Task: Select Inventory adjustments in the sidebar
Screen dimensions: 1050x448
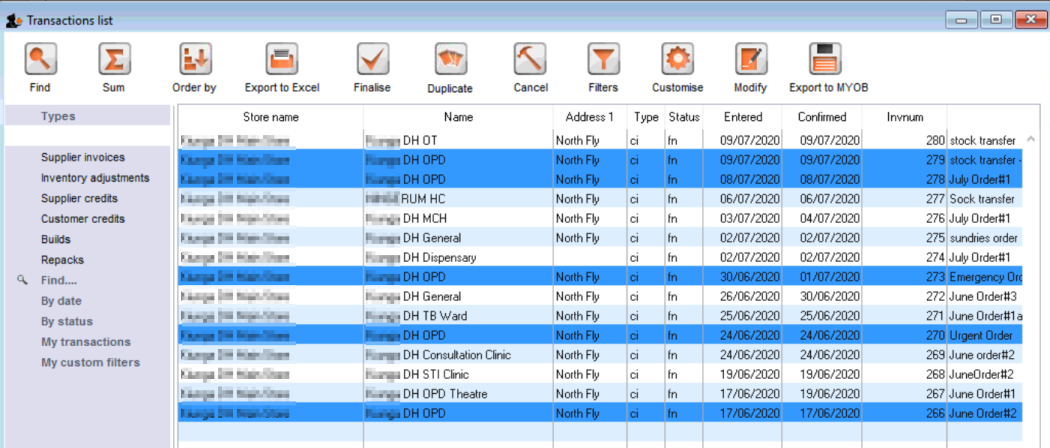Action: click(x=95, y=178)
